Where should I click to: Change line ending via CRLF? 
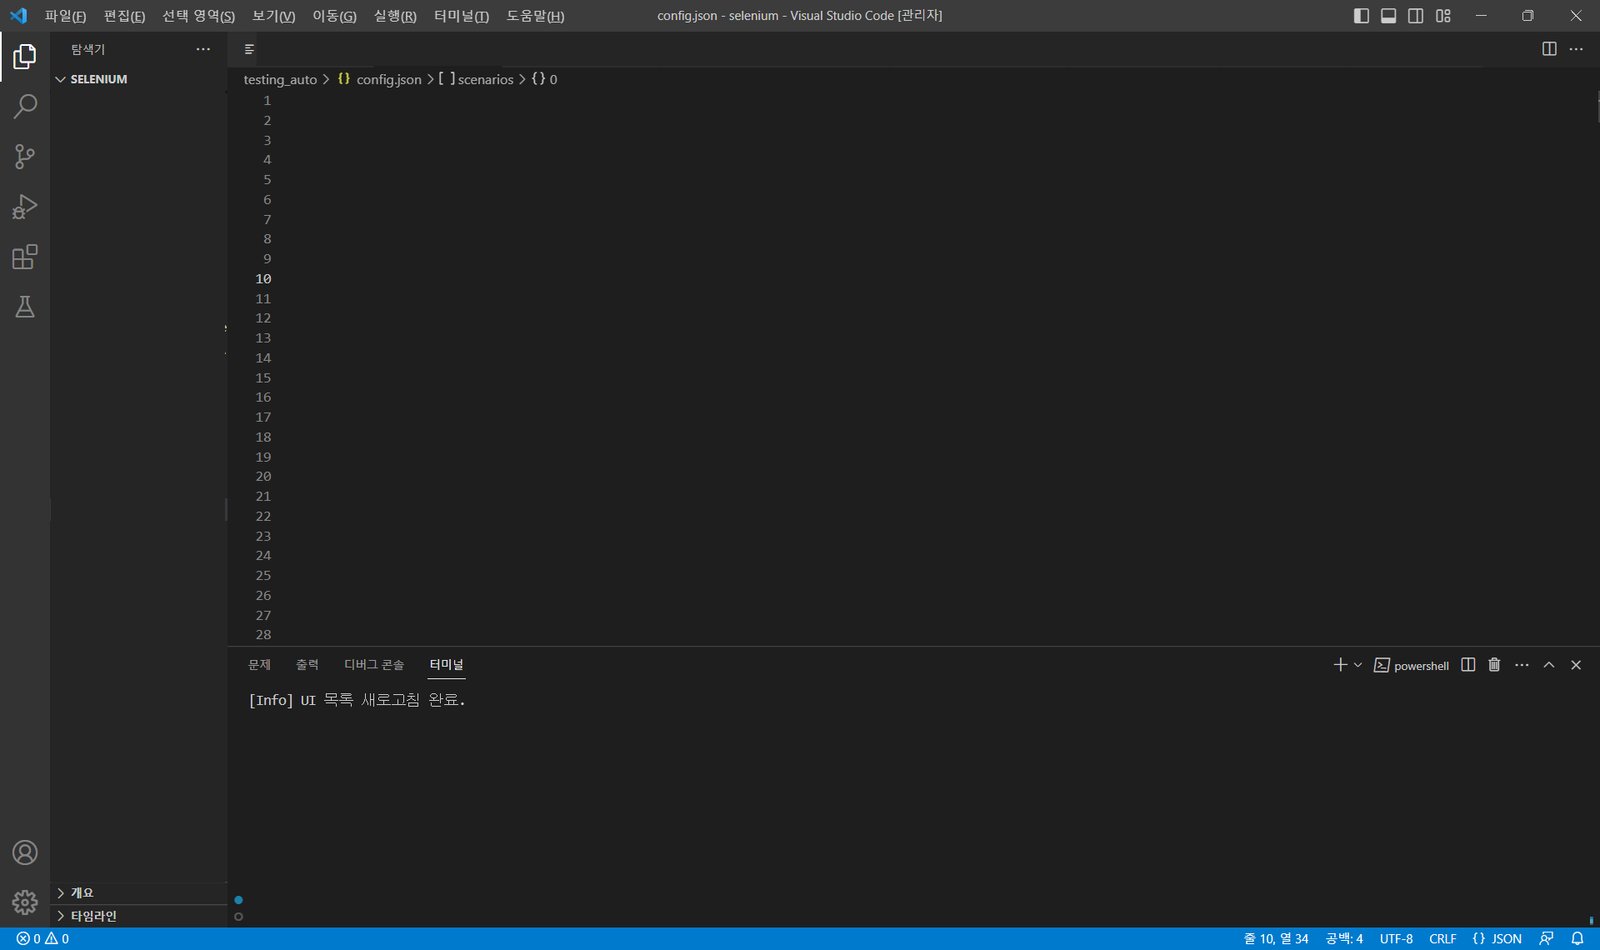(x=1442, y=939)
